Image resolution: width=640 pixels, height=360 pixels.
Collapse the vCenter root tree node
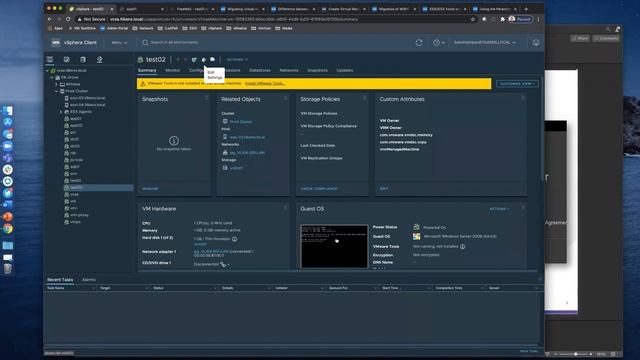[x=48, y=71]
